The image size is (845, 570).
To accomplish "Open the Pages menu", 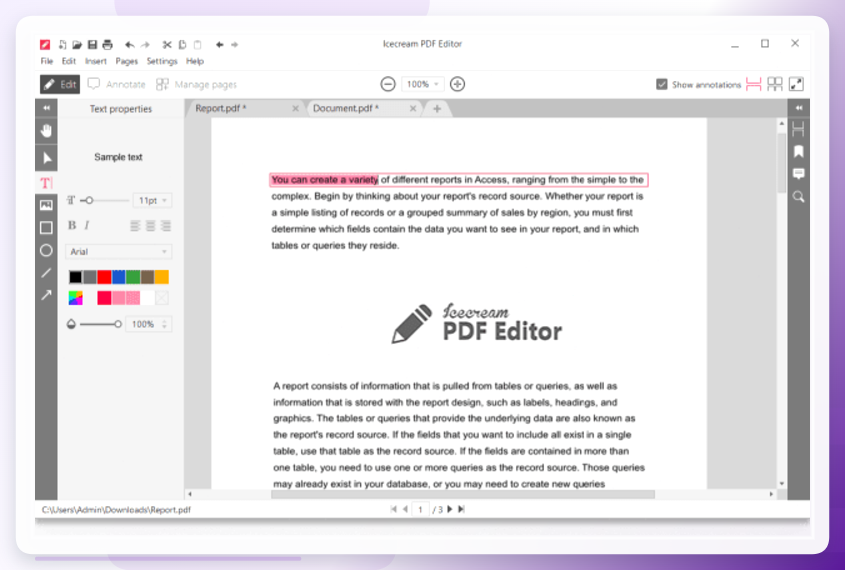I will [127, 61].
